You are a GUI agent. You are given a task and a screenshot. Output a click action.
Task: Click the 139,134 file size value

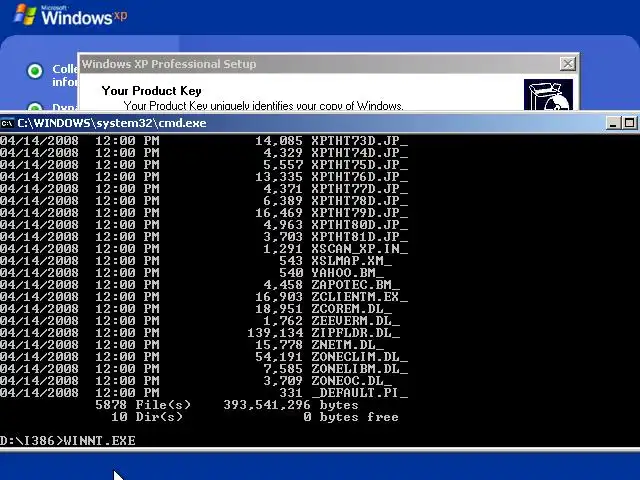(275, 333)
